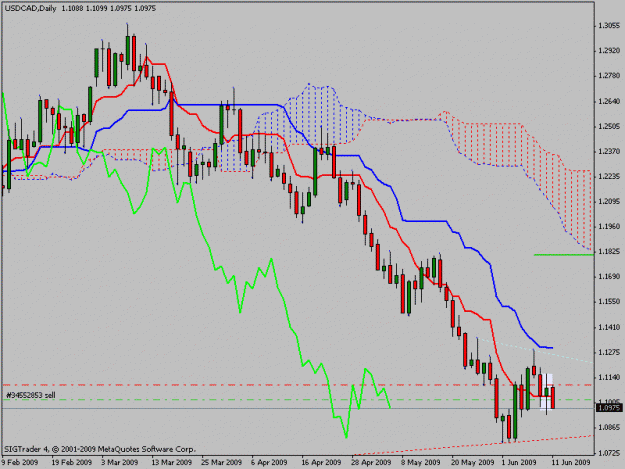Image resolution: width=625 pixels, height=469 pixels.
Task: Click the '3 Mar 2009' date label
Action: (x=120, y=462)
